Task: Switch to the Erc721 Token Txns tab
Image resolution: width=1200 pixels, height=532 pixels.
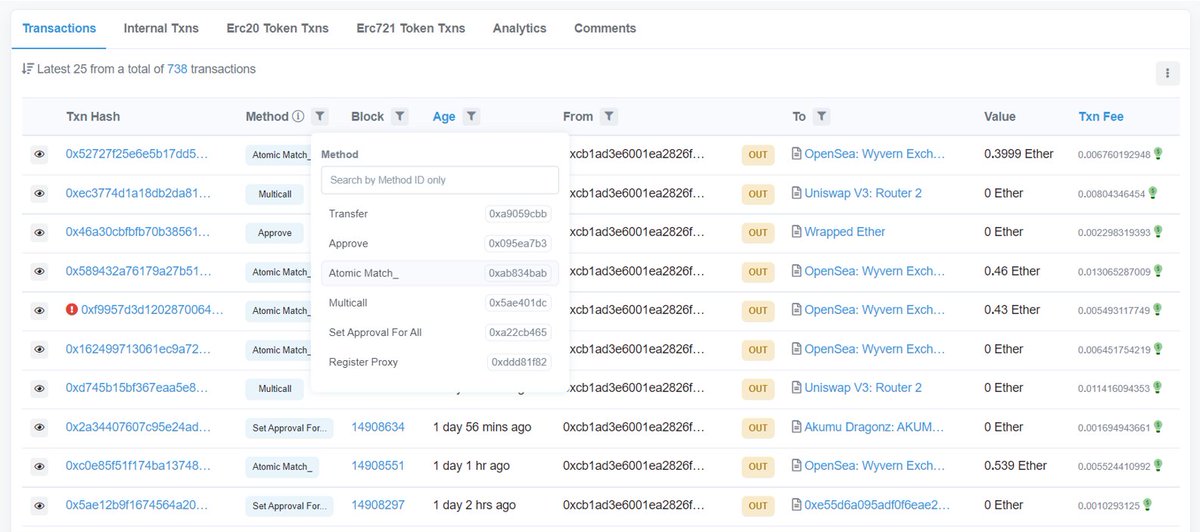Action: [411, 28]
